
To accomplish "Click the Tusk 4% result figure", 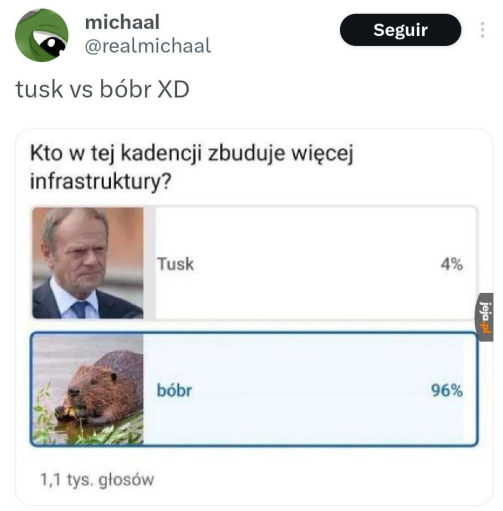I will coord(452,264).
